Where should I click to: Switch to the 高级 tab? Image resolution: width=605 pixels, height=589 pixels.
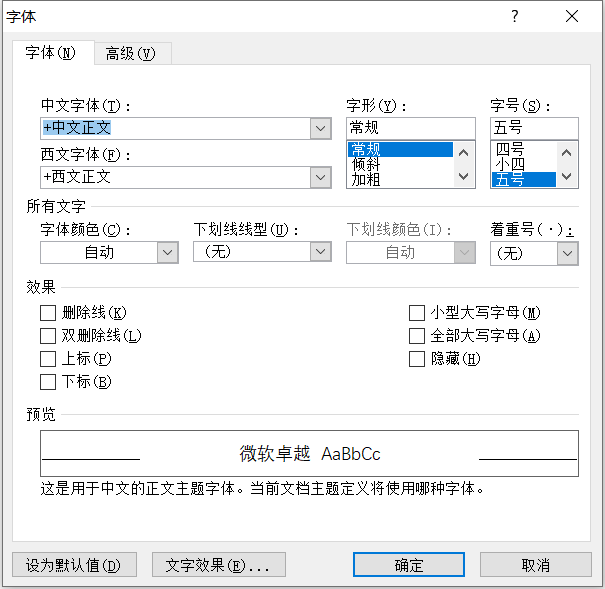click(131, 54)
